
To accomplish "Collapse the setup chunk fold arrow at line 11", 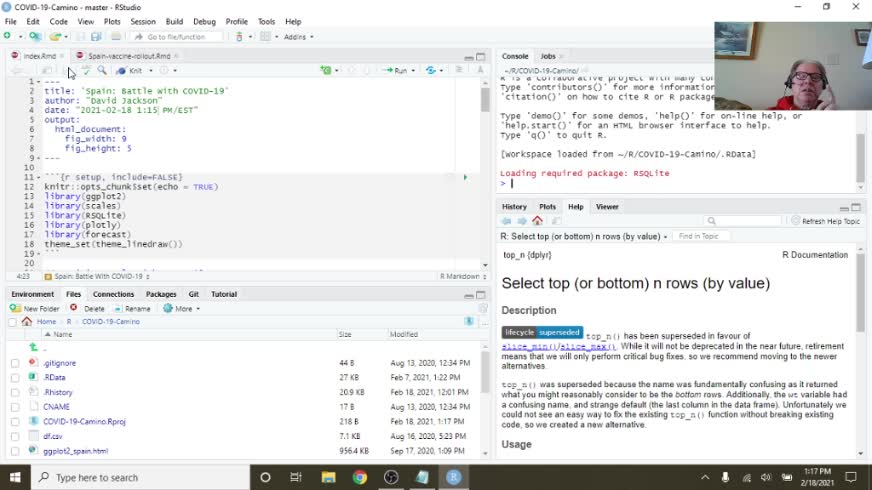I will pos(38,177).
